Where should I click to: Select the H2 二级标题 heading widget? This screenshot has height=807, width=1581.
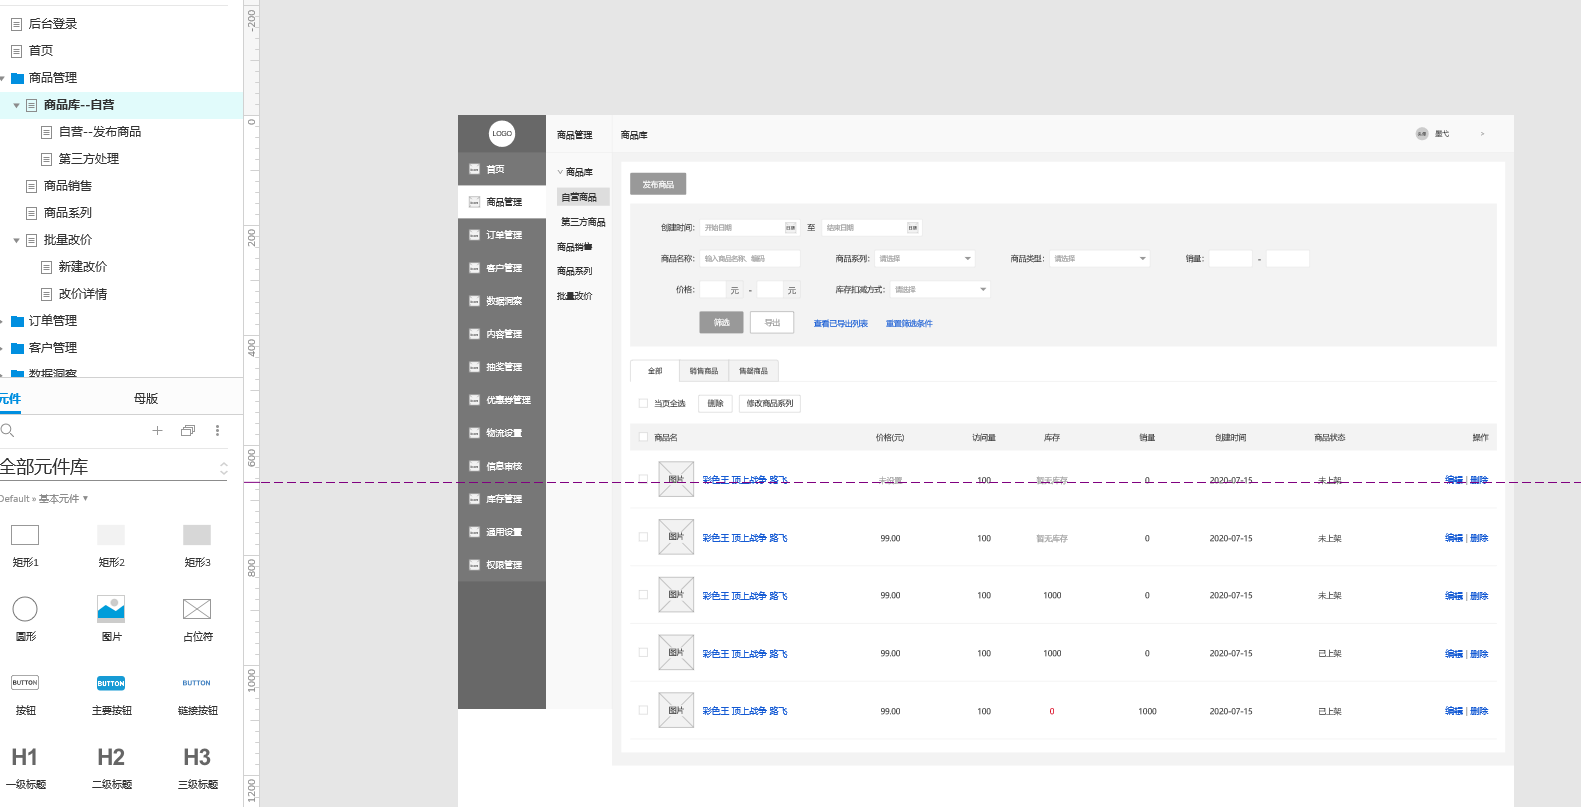(111, 767)
